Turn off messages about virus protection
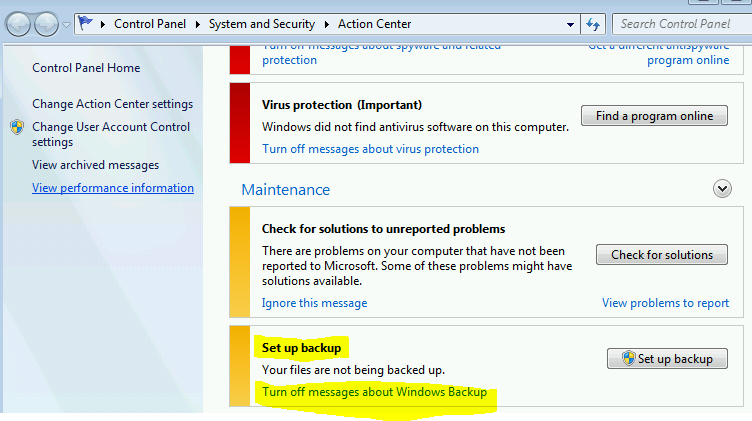The width and height of the screenshot is (752, 421). (370, 149)
